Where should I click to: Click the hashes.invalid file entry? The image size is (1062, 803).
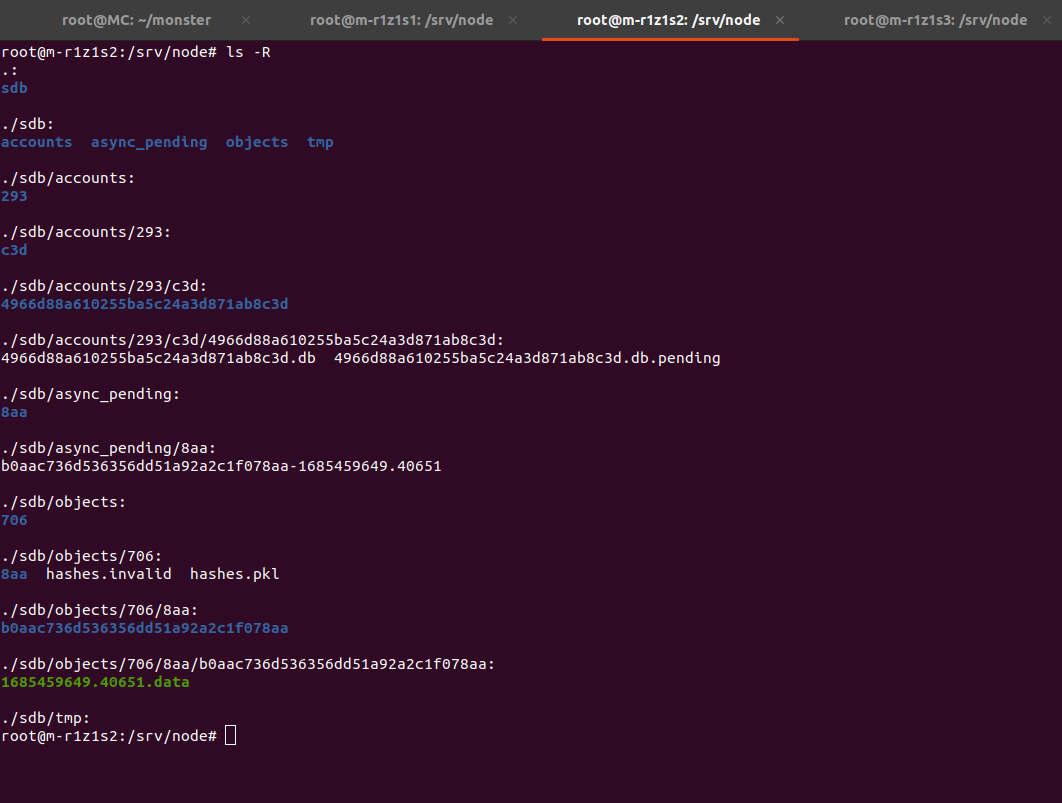(108, 574)
